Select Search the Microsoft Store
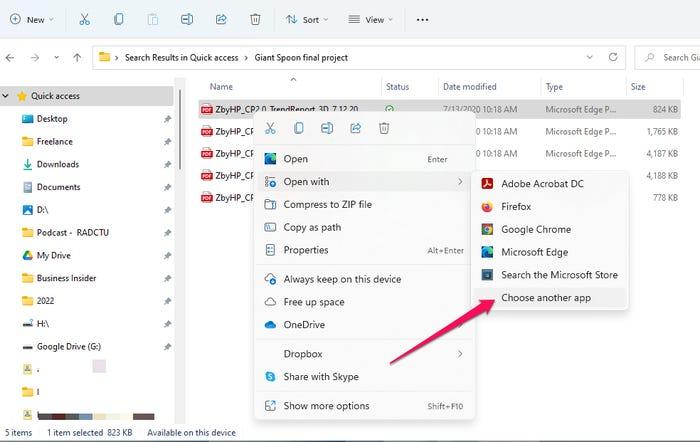The width and height of the screenshot is (700, 442). coord(550,275)
